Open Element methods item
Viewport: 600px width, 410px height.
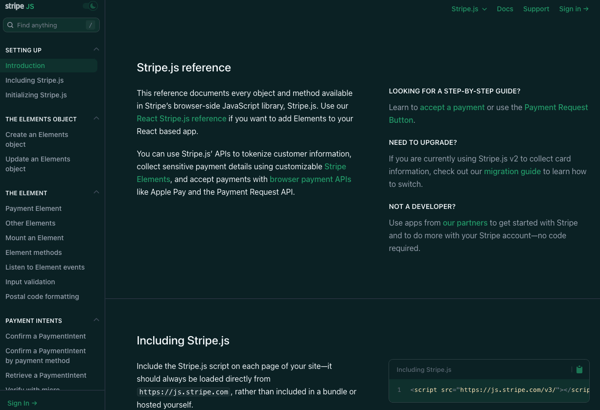click(34, 252)
